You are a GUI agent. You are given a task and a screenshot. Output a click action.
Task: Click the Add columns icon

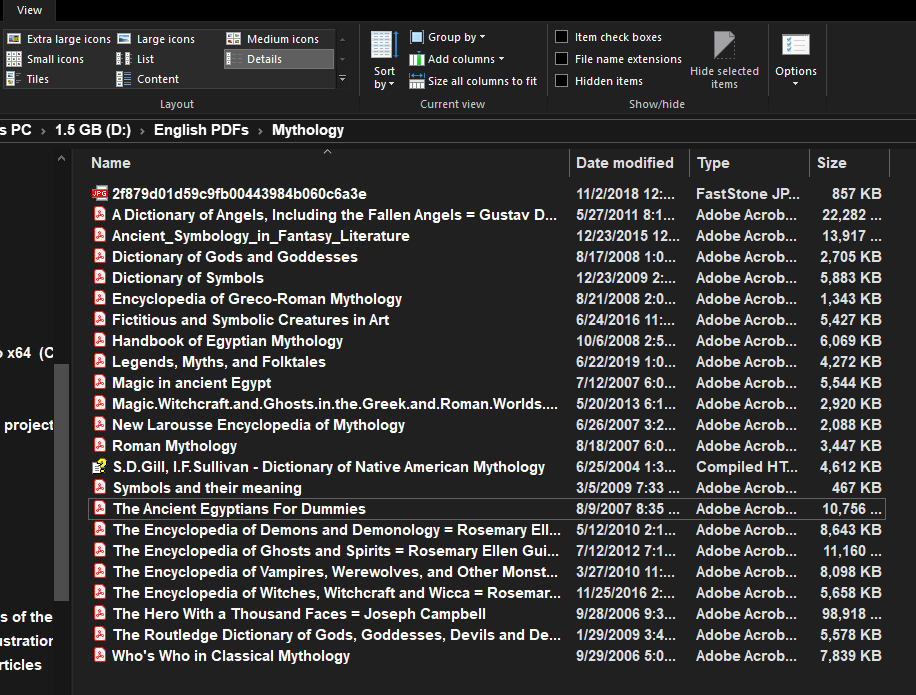tap(417, 59)
